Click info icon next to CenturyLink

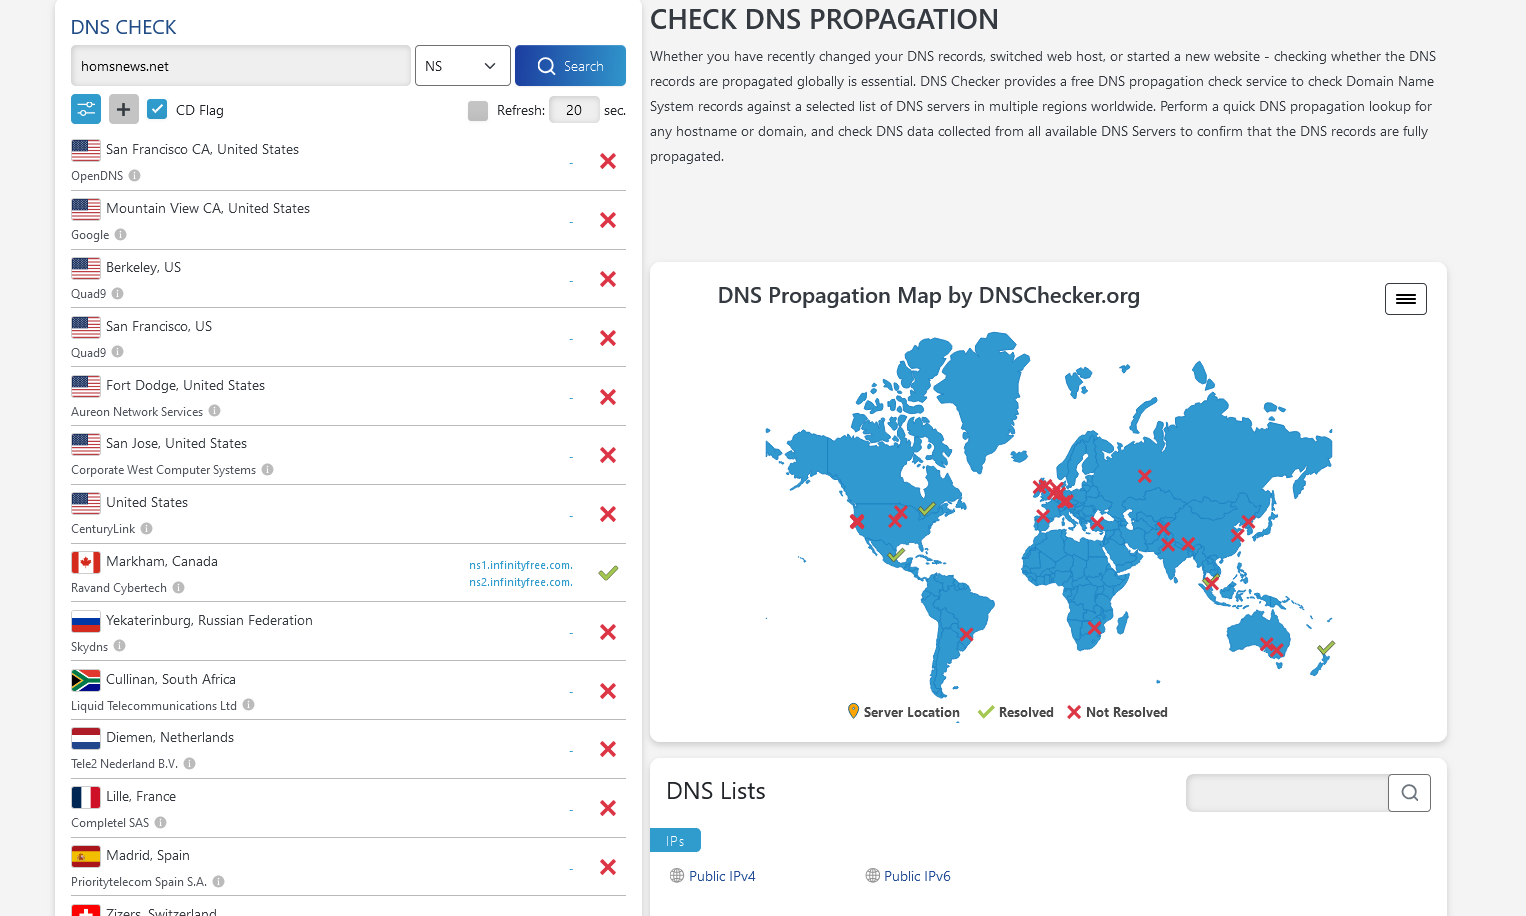(147, 528)
